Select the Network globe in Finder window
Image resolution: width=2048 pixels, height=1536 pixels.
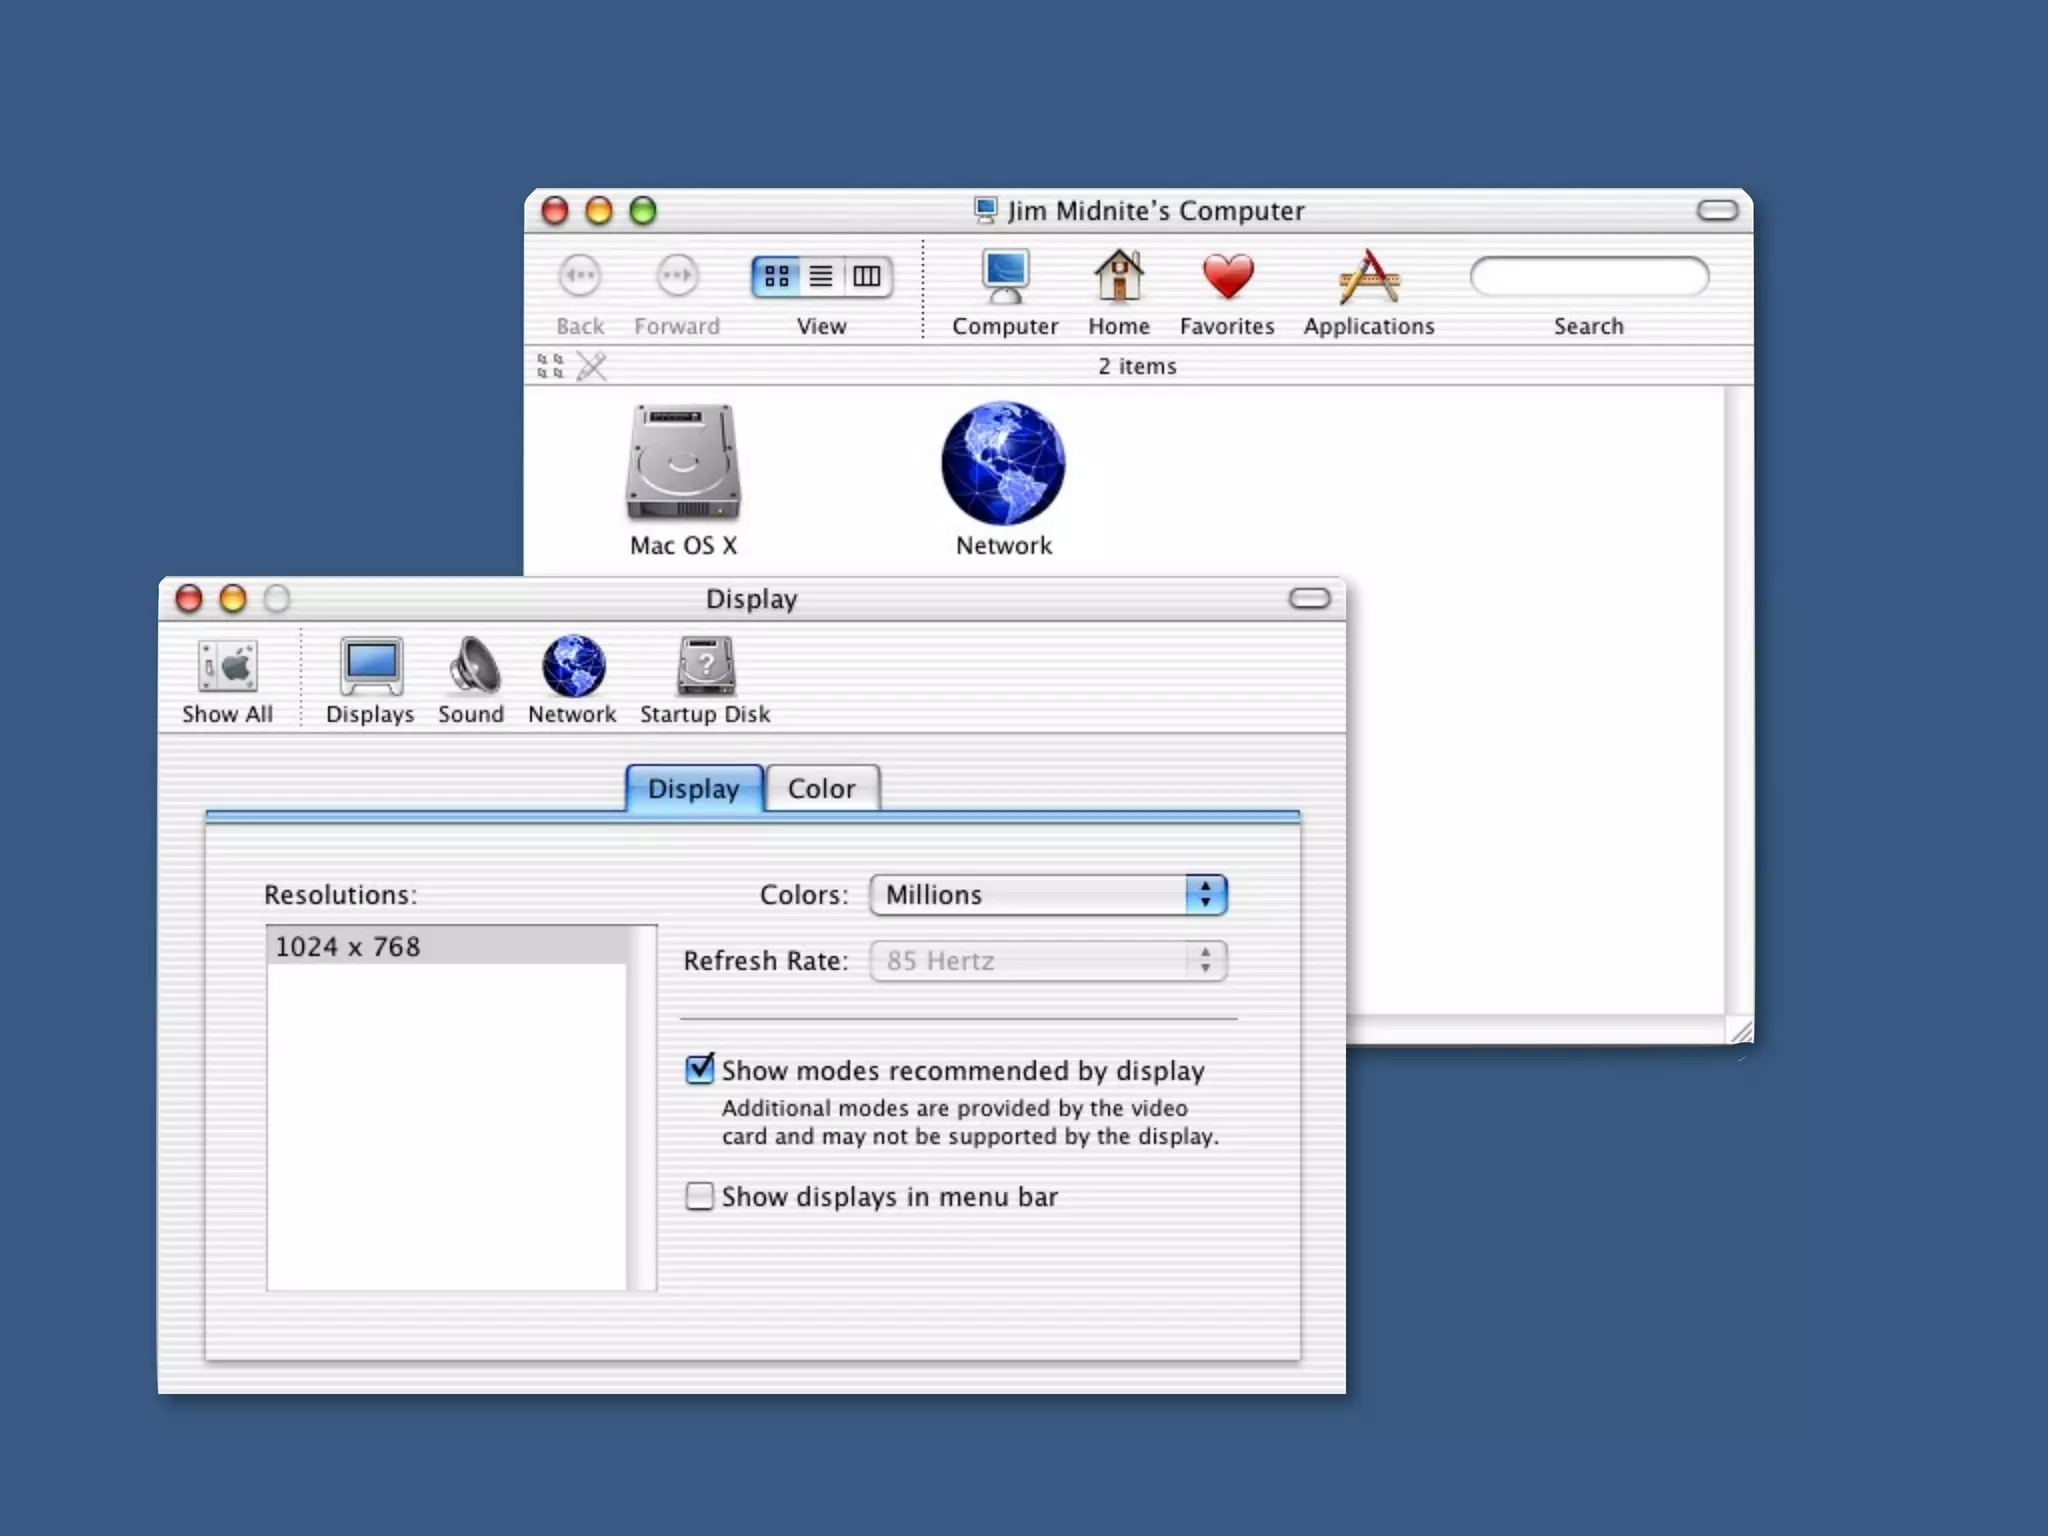point(1003,464)
